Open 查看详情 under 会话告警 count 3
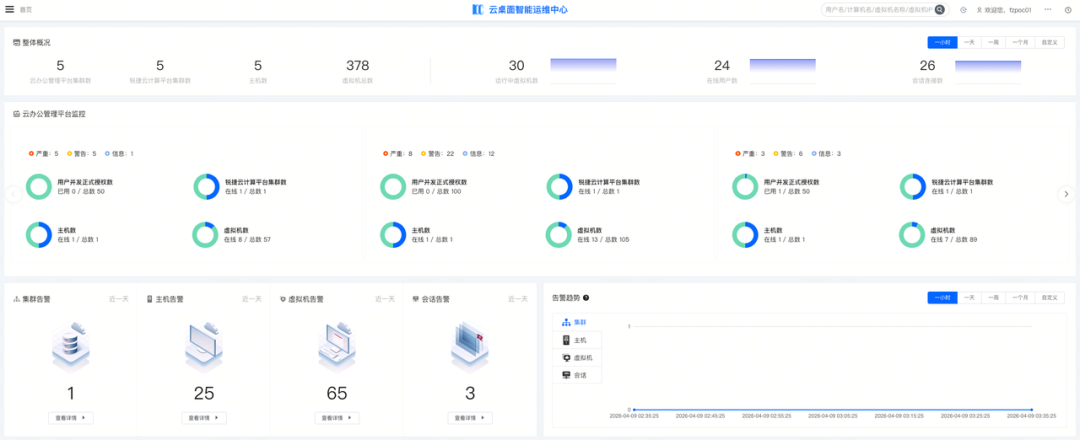This screenshot has width=1080, height=440. pos(470,418)
